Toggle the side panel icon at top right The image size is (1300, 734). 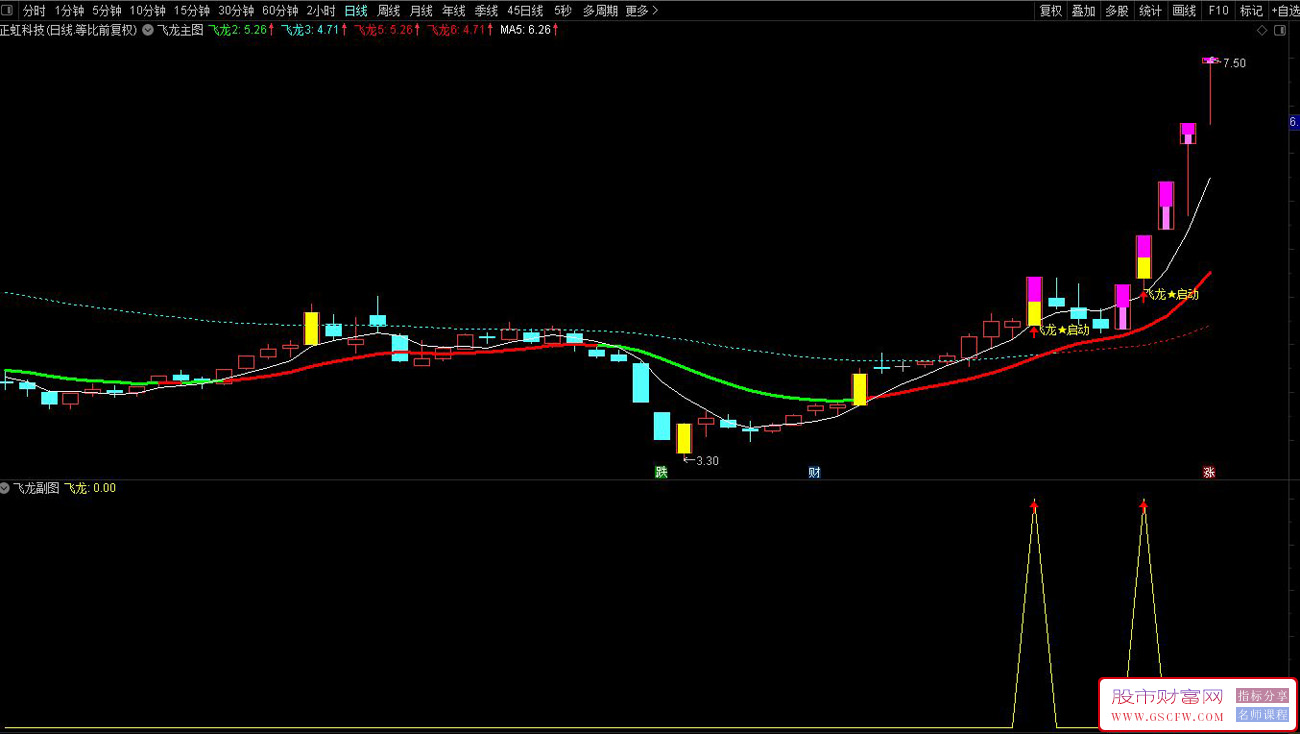[x=1279, y=31]
